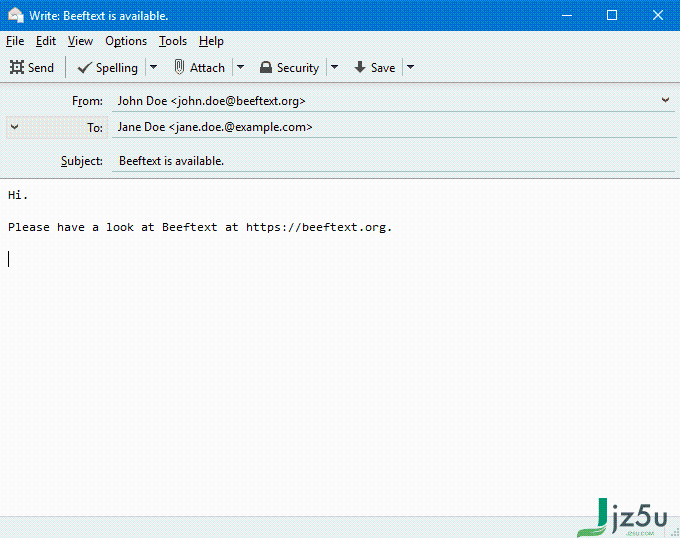This screenshot has width=680, height=538.
Task: Minimize the Write window
Action: coord(567,15)
